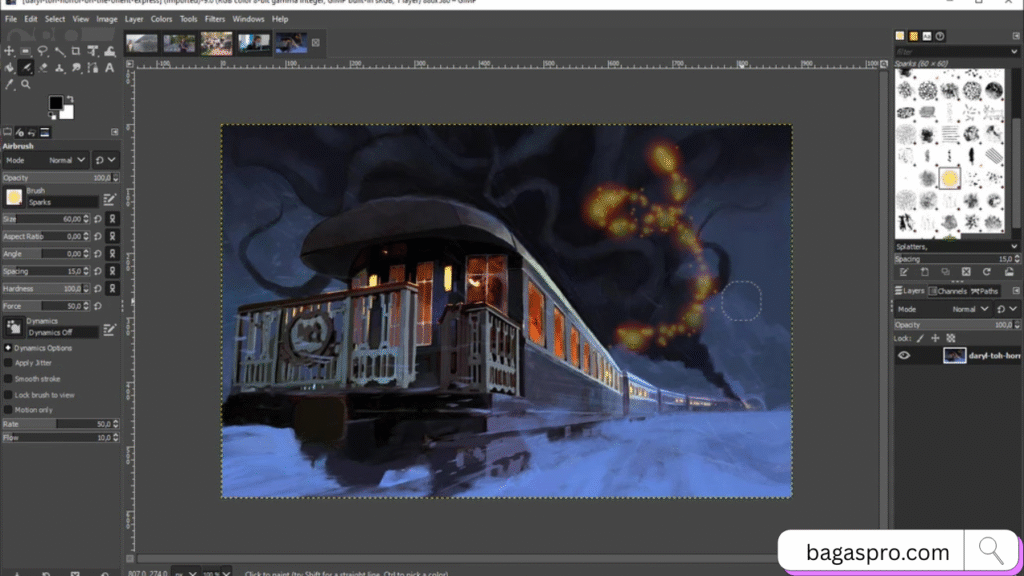The image size is (1024, 576).
Task: Click the Delete brush icon
Action: [966, 272]
